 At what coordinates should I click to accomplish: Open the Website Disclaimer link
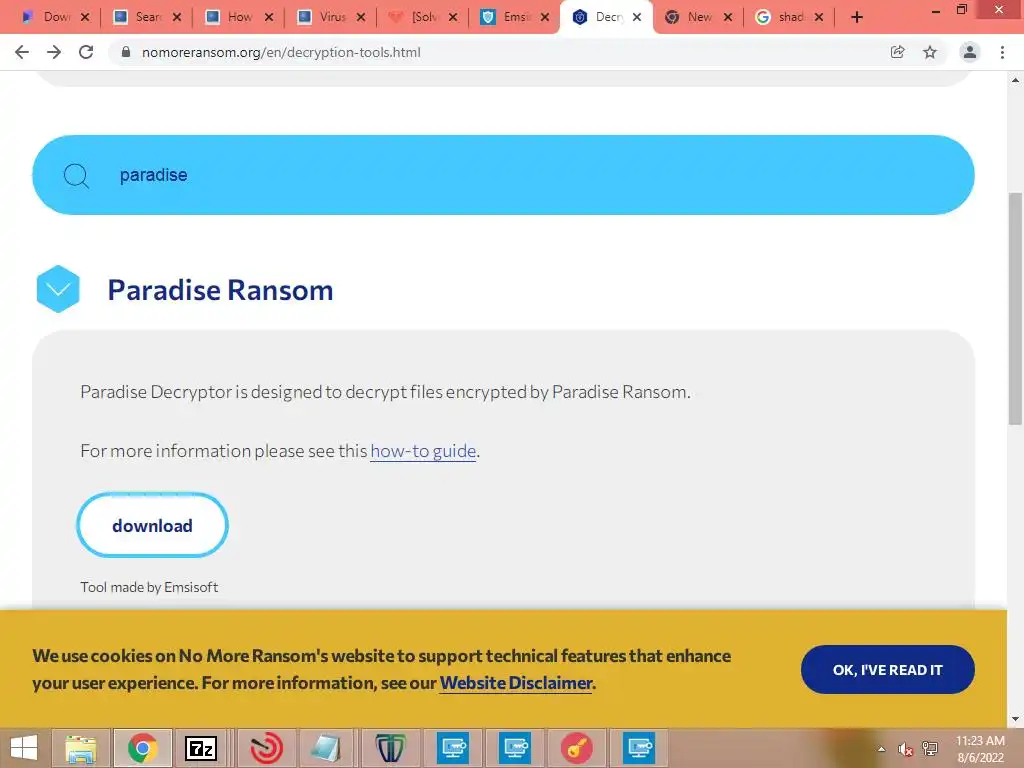pyautogui.click(x=516, y=682)
